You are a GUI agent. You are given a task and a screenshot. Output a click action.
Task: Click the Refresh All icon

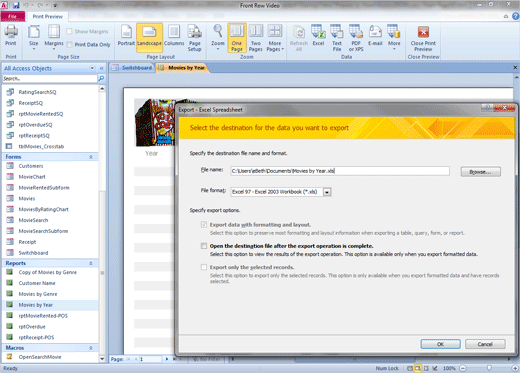tap(299, 38)
